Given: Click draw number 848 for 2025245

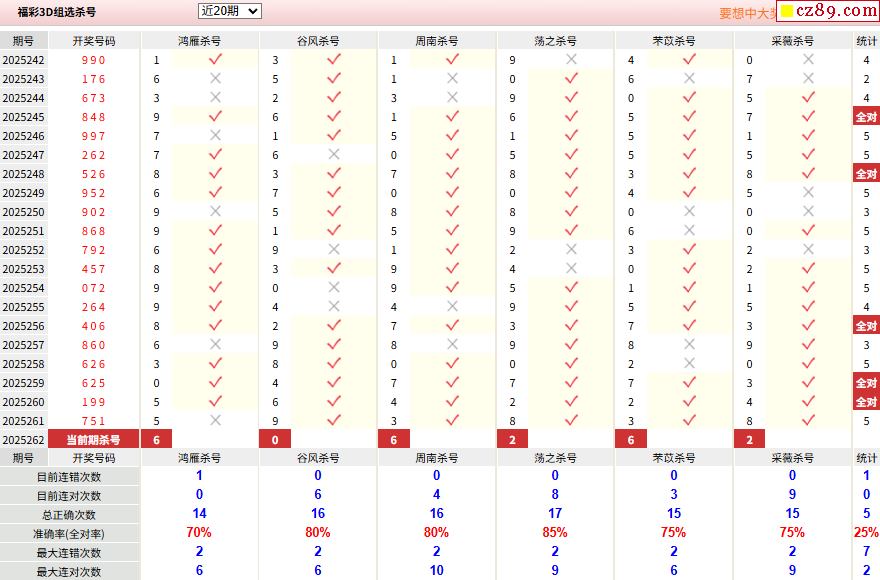Looking at the screenshot, I should coord(94,117).
